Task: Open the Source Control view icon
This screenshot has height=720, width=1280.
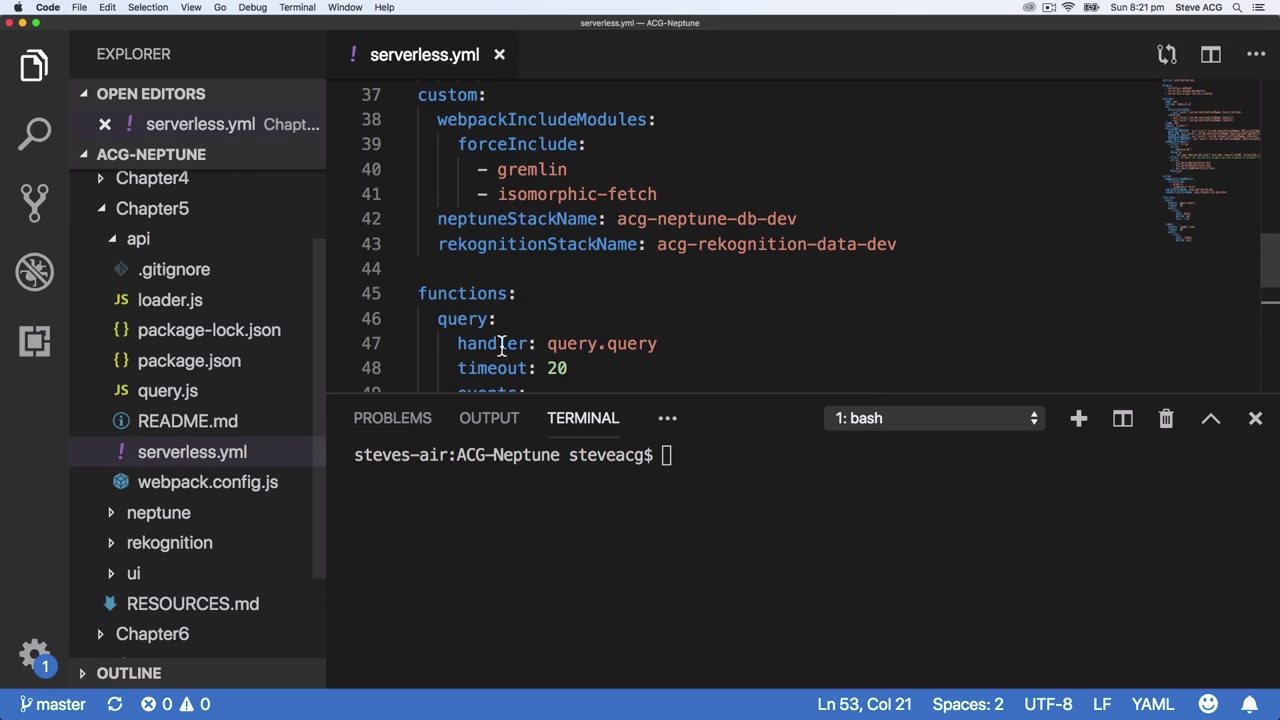Action: click(x=34, y=203)
